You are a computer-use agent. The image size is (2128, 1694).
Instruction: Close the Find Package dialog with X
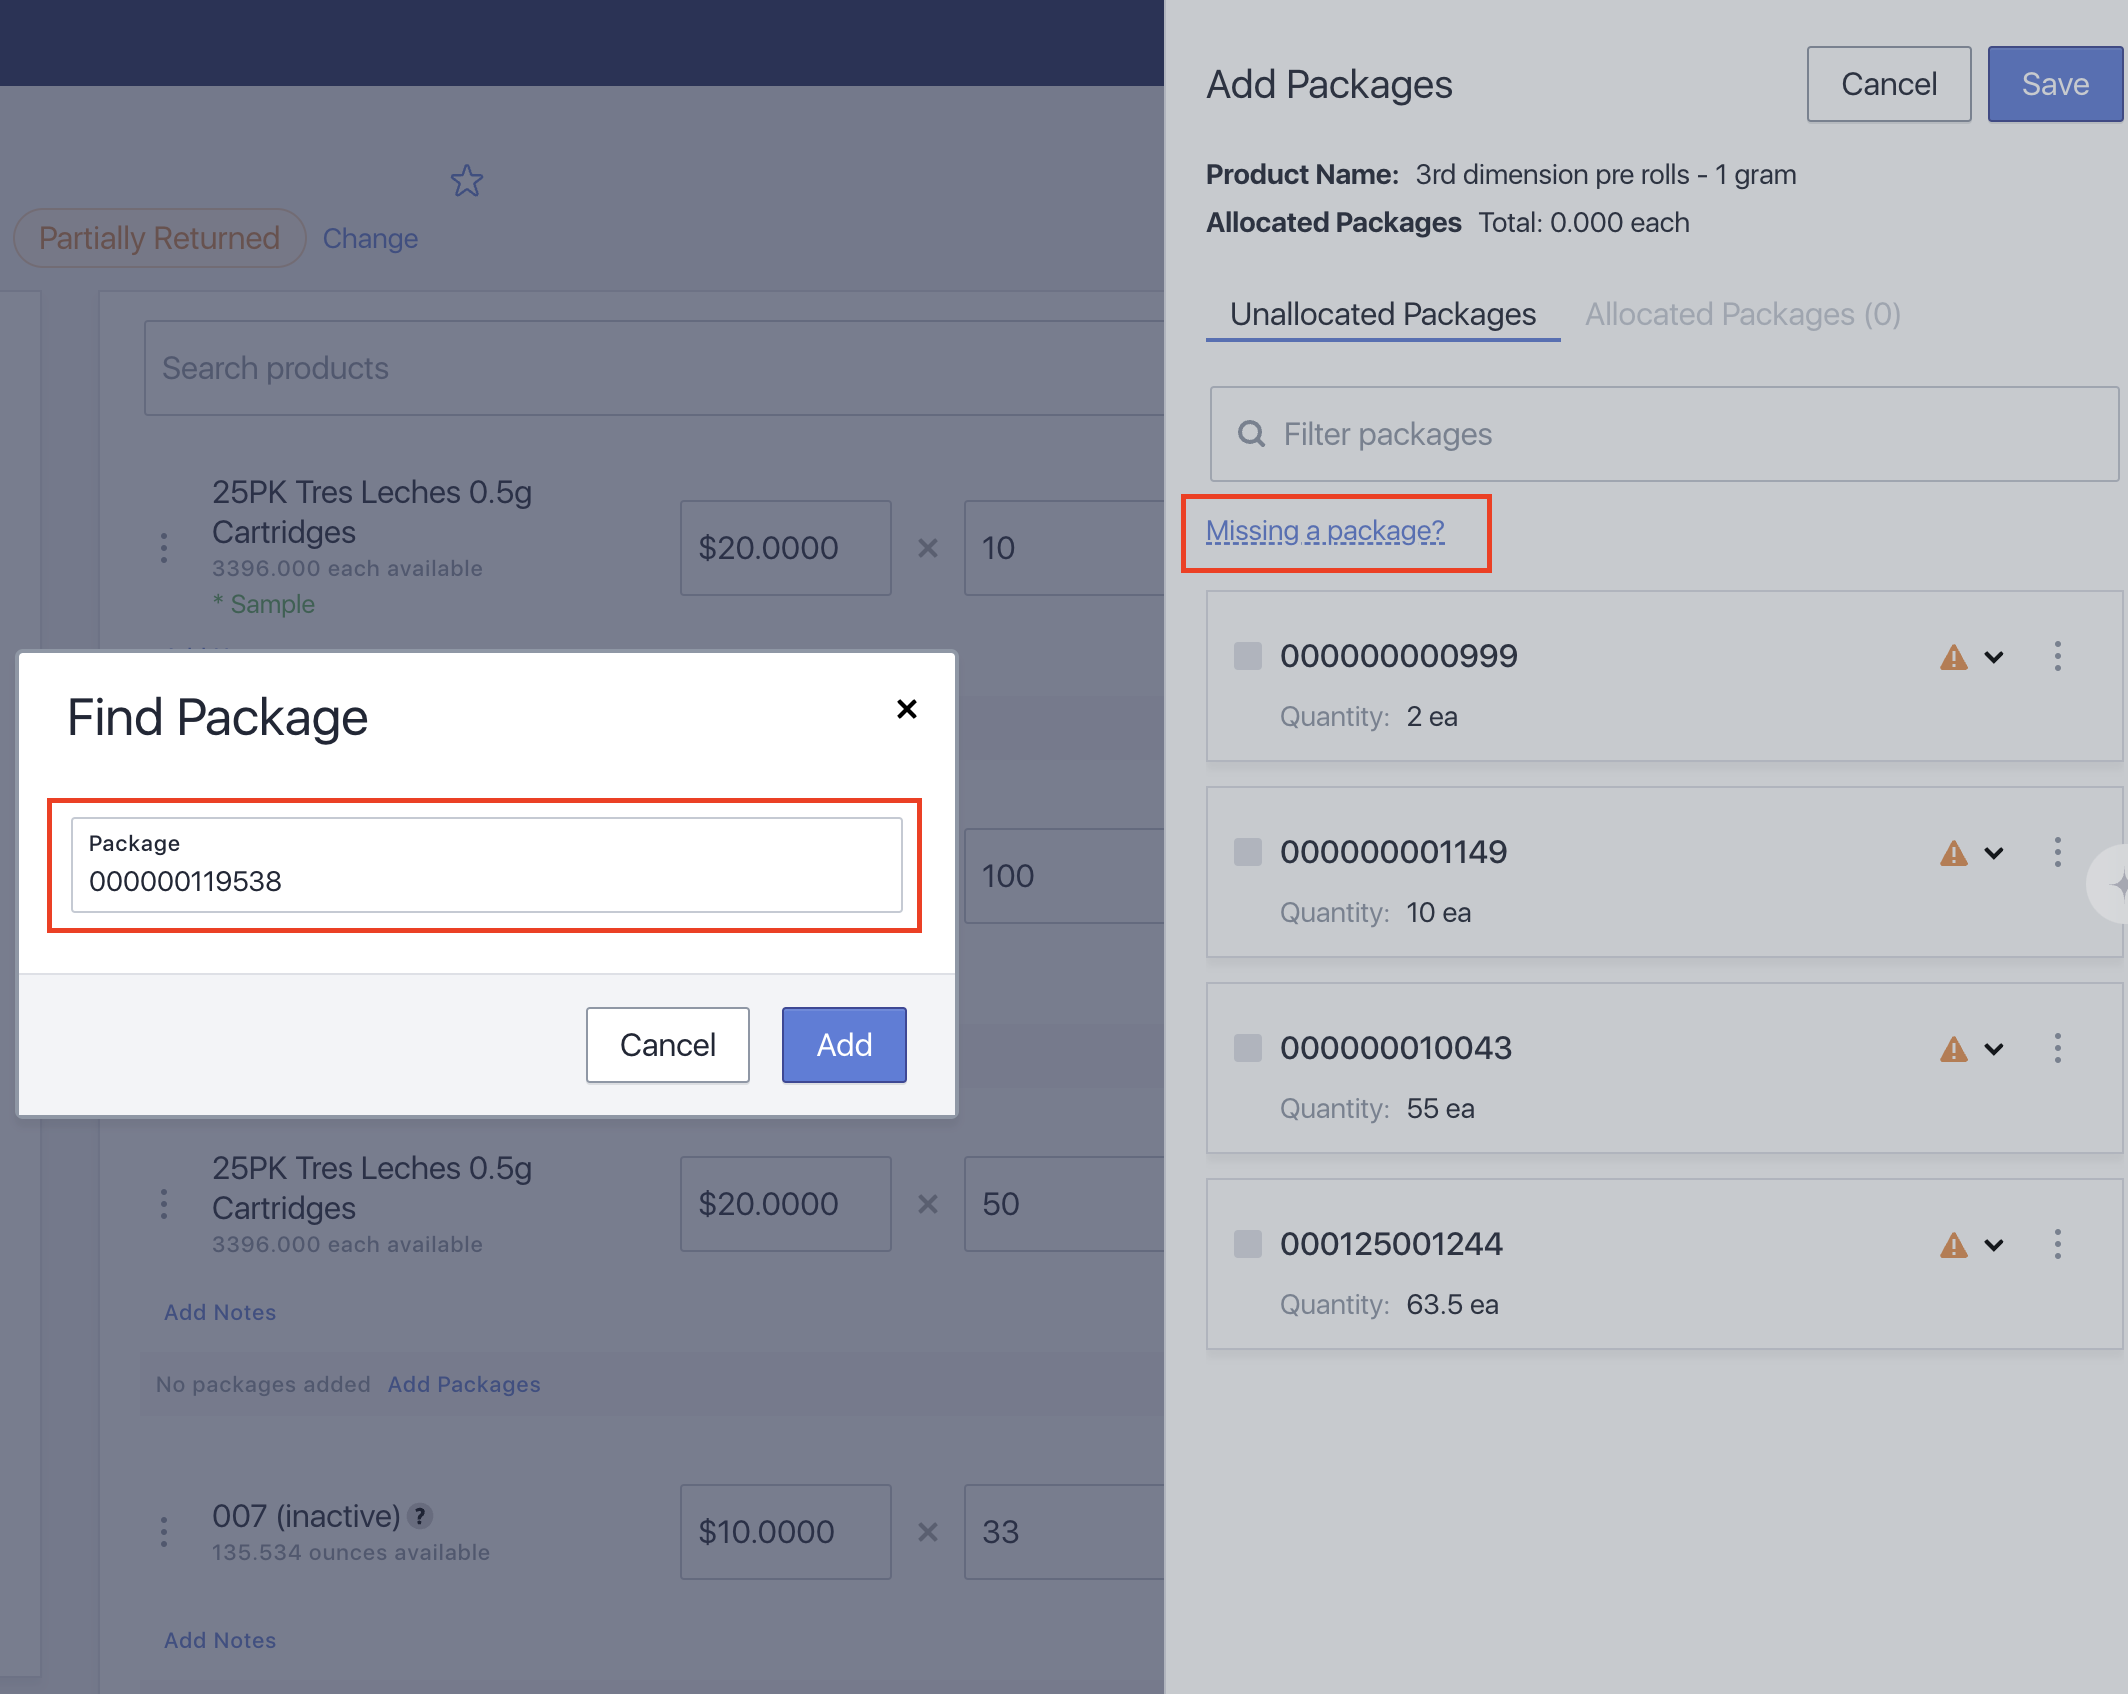[907, 709]
